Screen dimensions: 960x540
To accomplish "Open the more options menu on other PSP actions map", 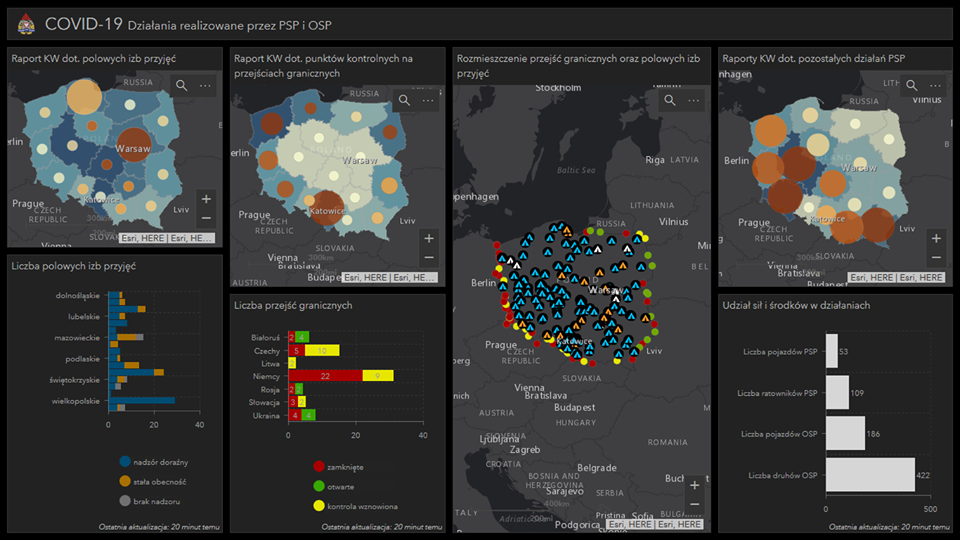I will coord(936,86).
